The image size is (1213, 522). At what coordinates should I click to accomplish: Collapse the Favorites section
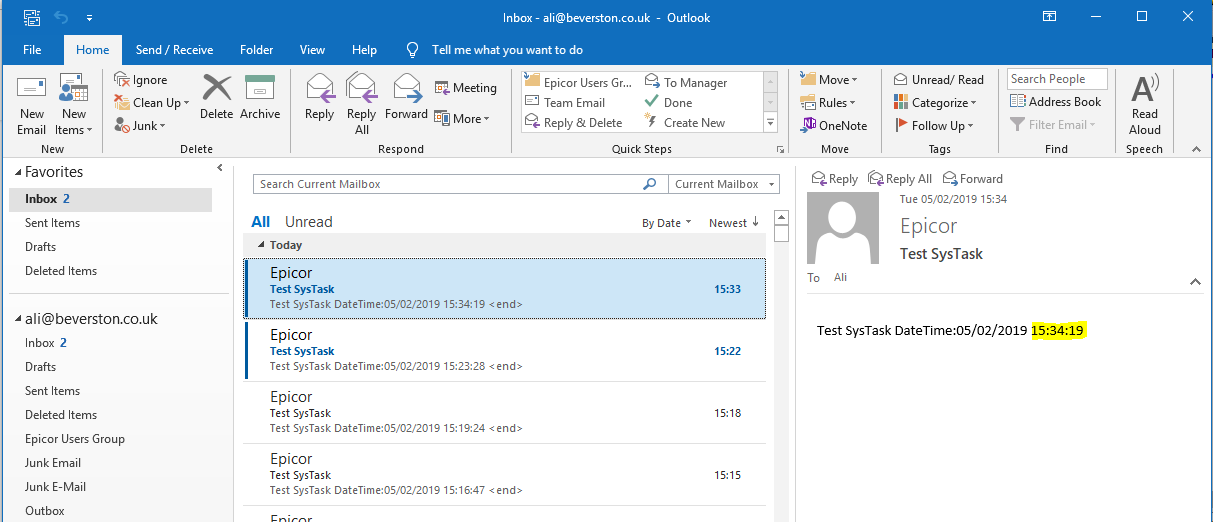[x=17, y=173]
